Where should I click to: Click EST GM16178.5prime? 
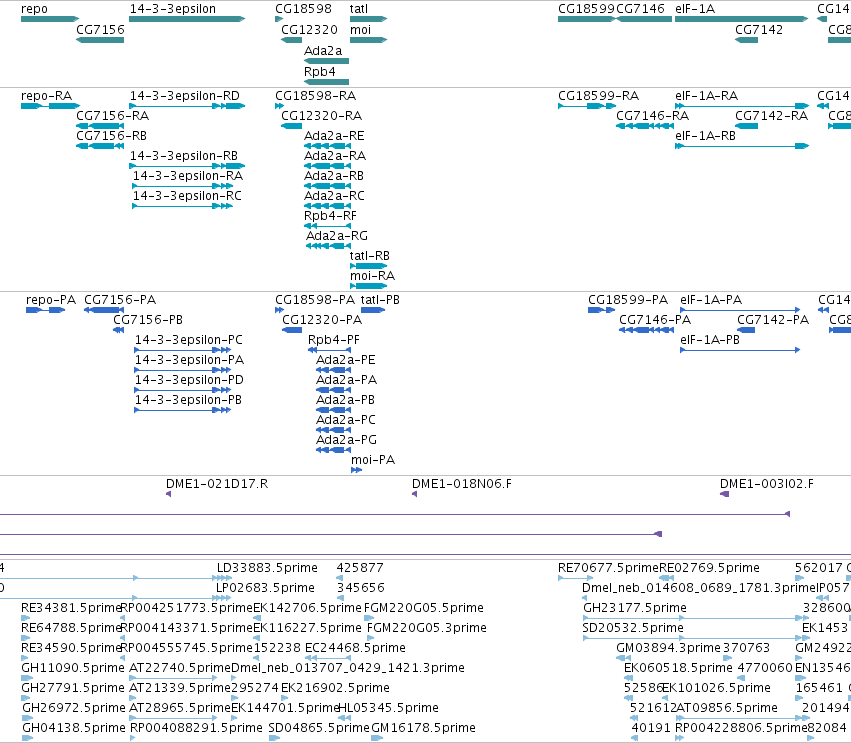(423, 728)
